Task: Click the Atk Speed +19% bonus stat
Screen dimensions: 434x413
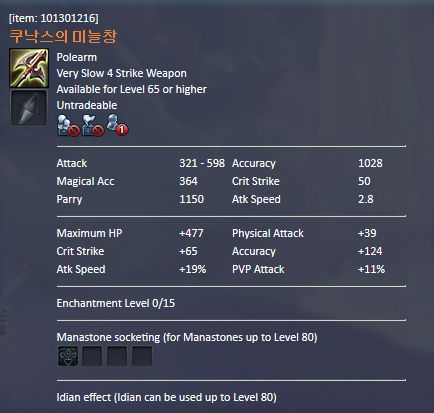Action: tap(131, 269)
